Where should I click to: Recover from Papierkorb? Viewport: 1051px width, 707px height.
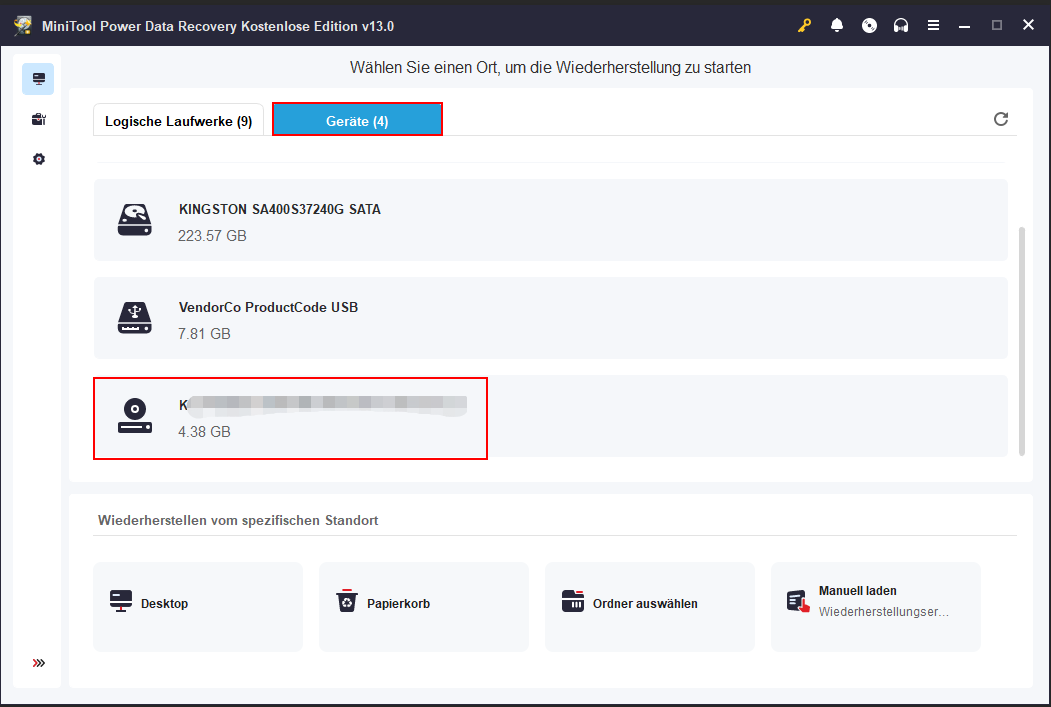(x=424, y=606)
